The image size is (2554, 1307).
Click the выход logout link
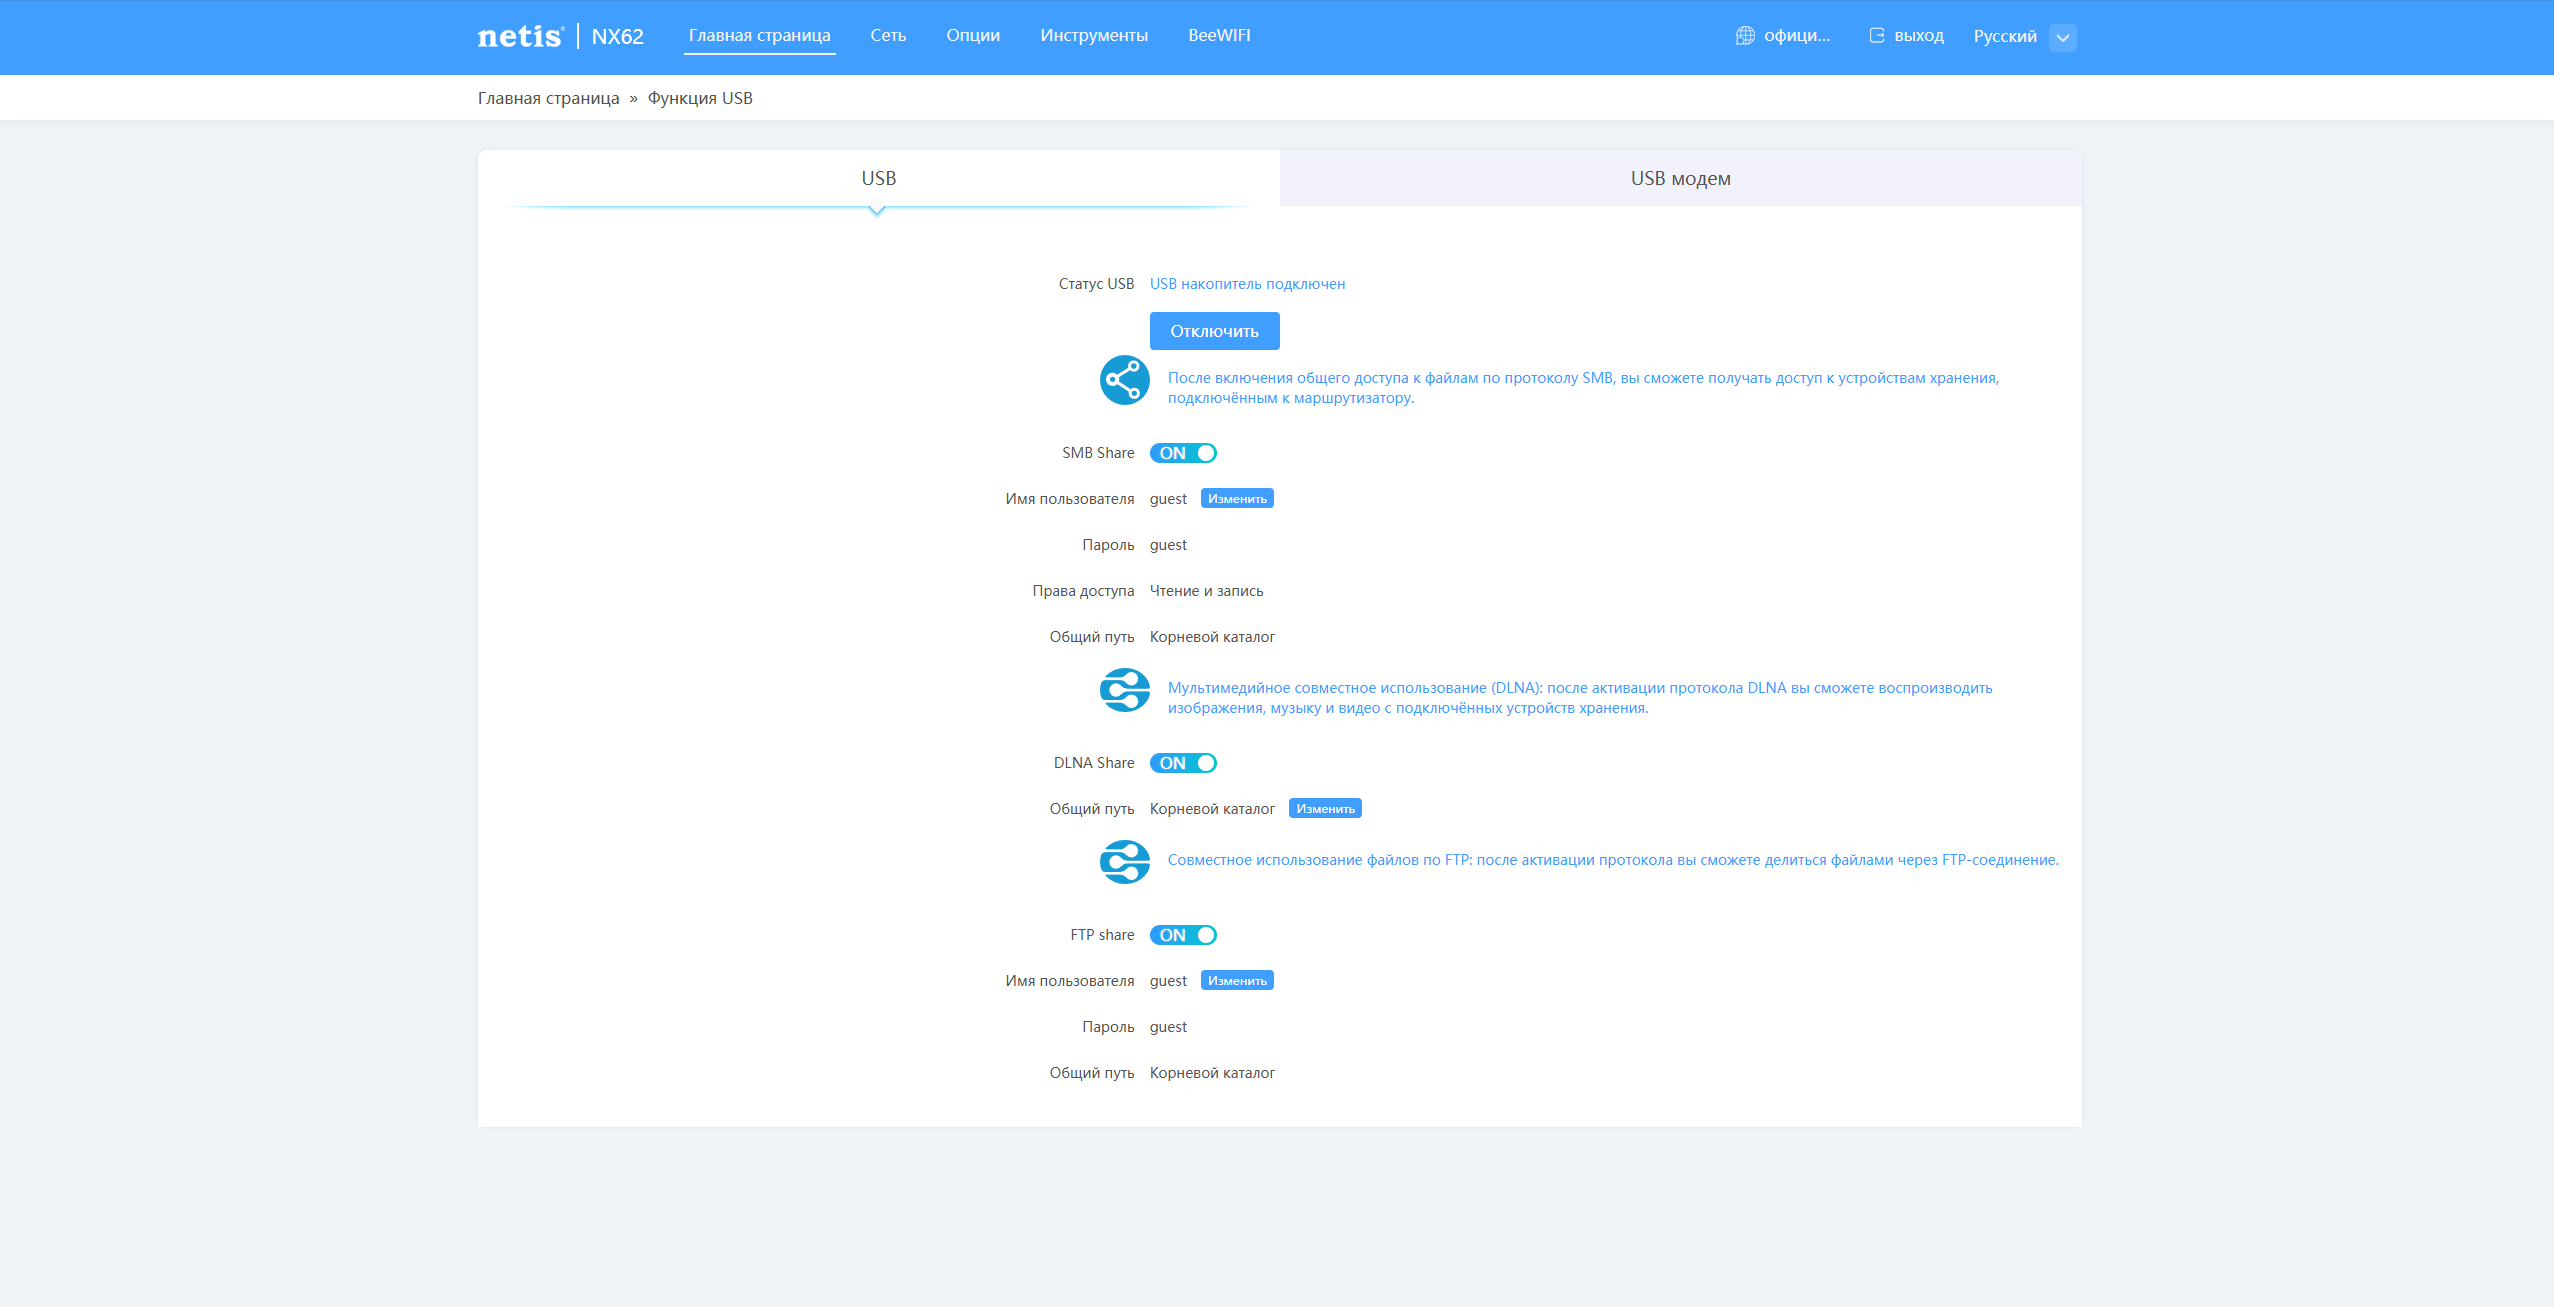coord(1918,36)
